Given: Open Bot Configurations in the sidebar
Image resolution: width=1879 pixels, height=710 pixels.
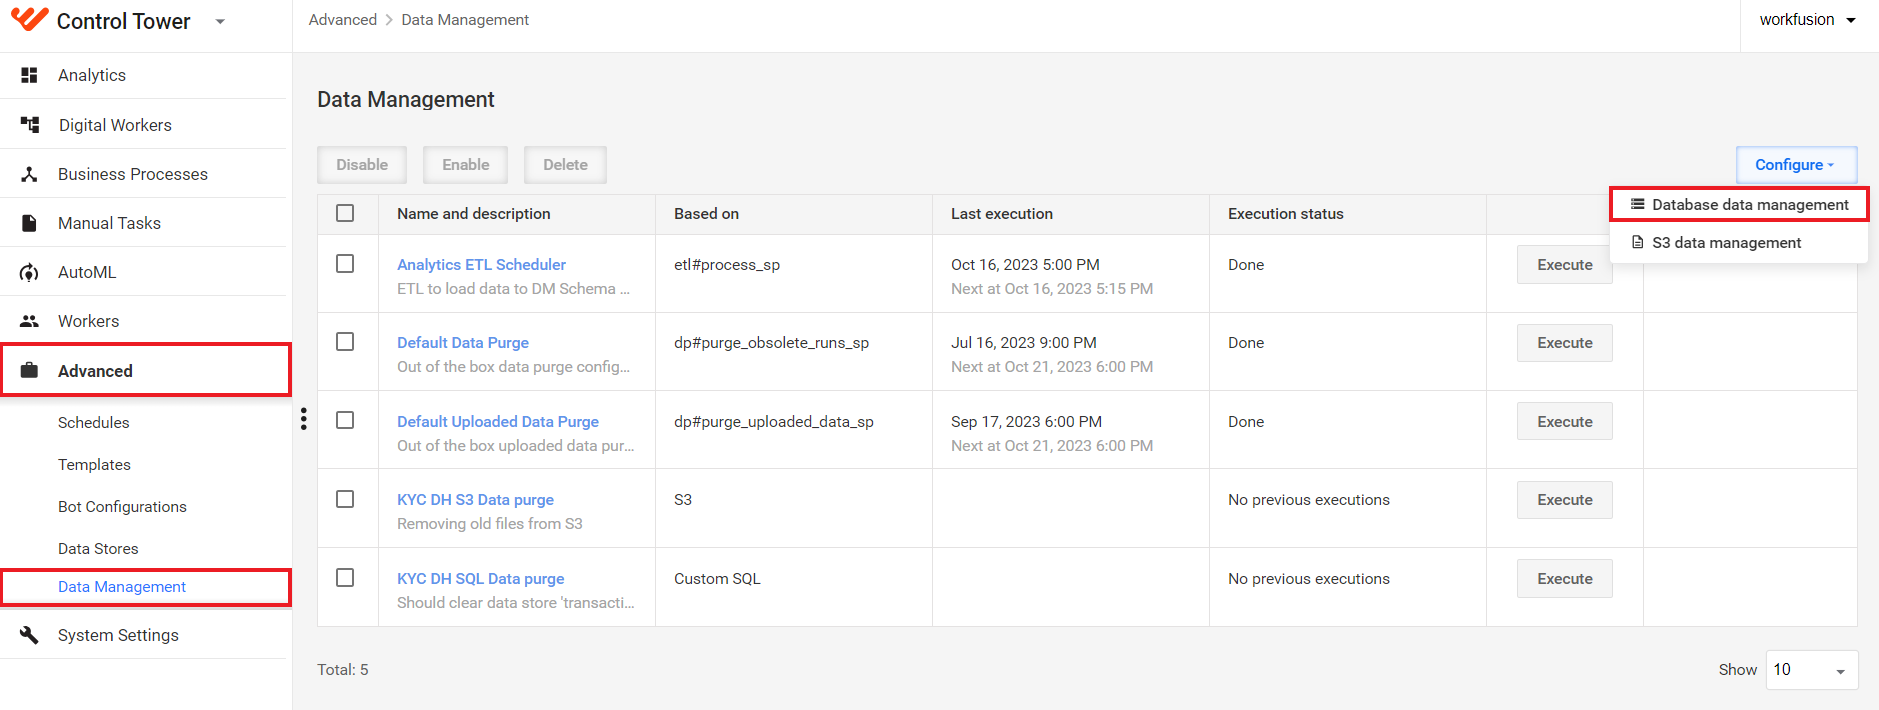Looking at the screenshot, I should click(x=122, y=506).
